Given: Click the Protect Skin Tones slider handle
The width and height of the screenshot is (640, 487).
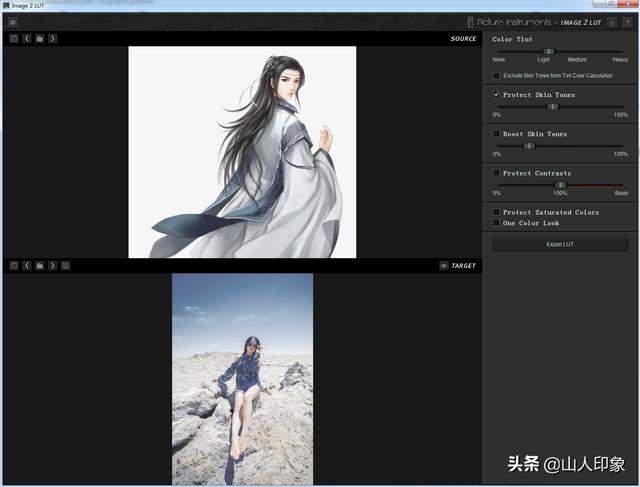Looking at the screenshot, I should point(553,107).
